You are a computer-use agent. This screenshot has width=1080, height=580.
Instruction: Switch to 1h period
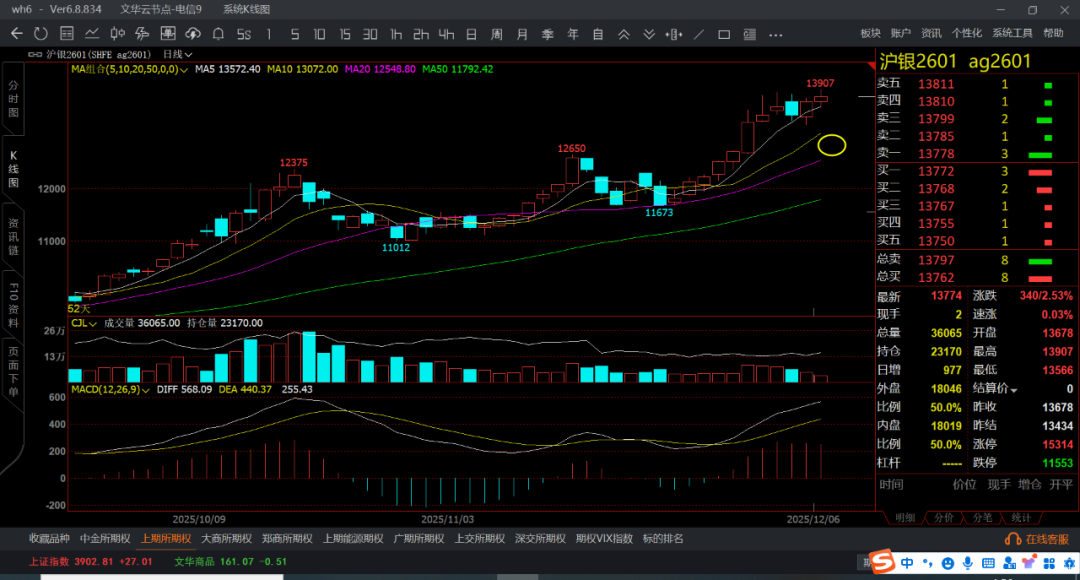(396, 34)
